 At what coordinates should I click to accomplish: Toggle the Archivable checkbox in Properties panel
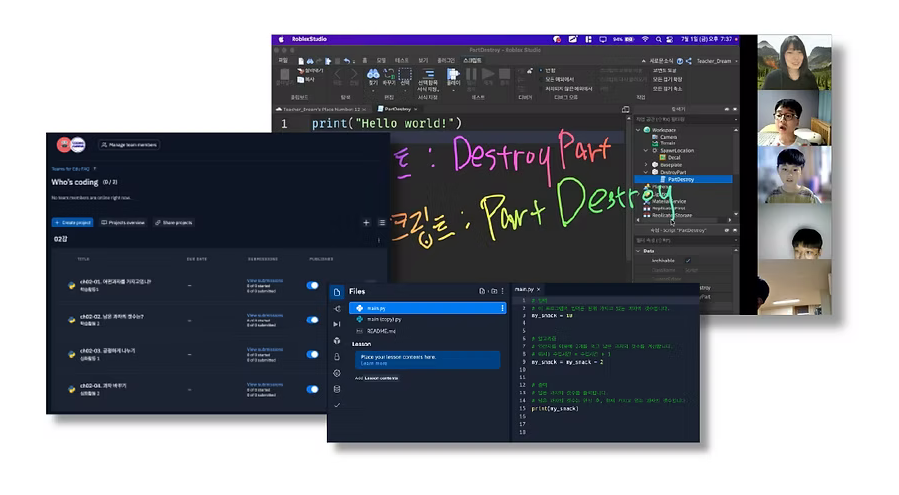(x=688, y=260)
